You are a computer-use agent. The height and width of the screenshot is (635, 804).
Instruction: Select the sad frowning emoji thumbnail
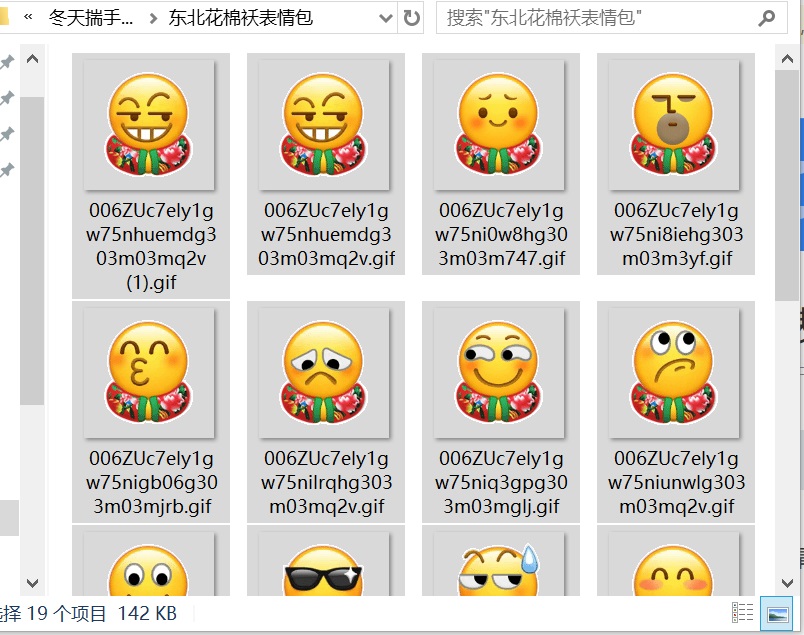tap(324, 373)
